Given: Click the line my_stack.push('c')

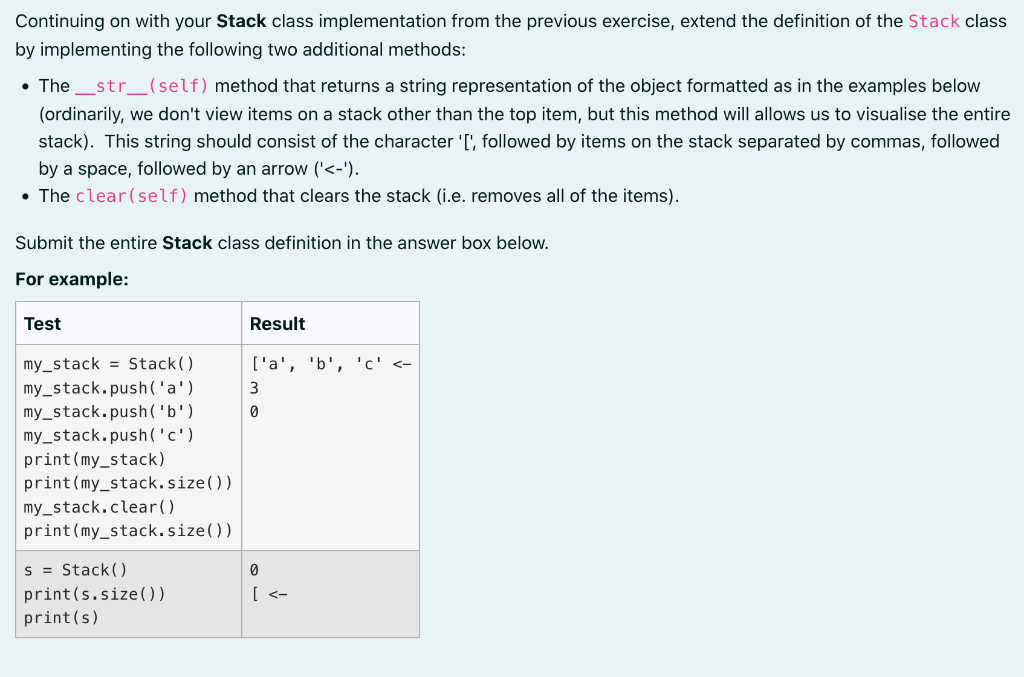Looking at the screenshot, I should click(x=109, y=435).
